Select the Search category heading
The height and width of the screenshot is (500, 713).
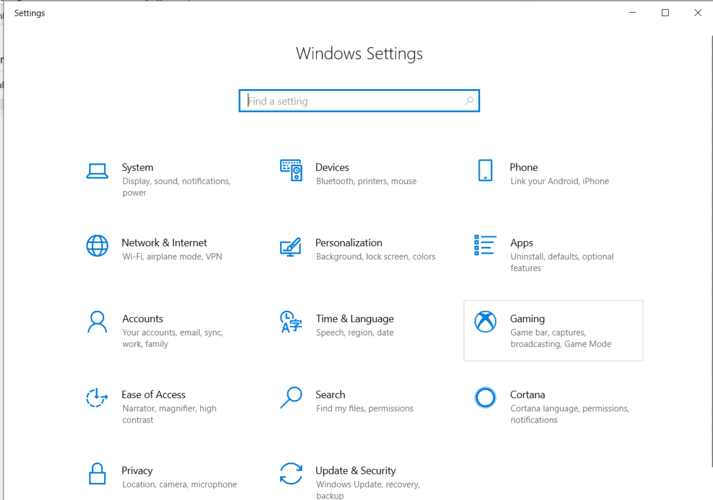[x=331, y=395]
